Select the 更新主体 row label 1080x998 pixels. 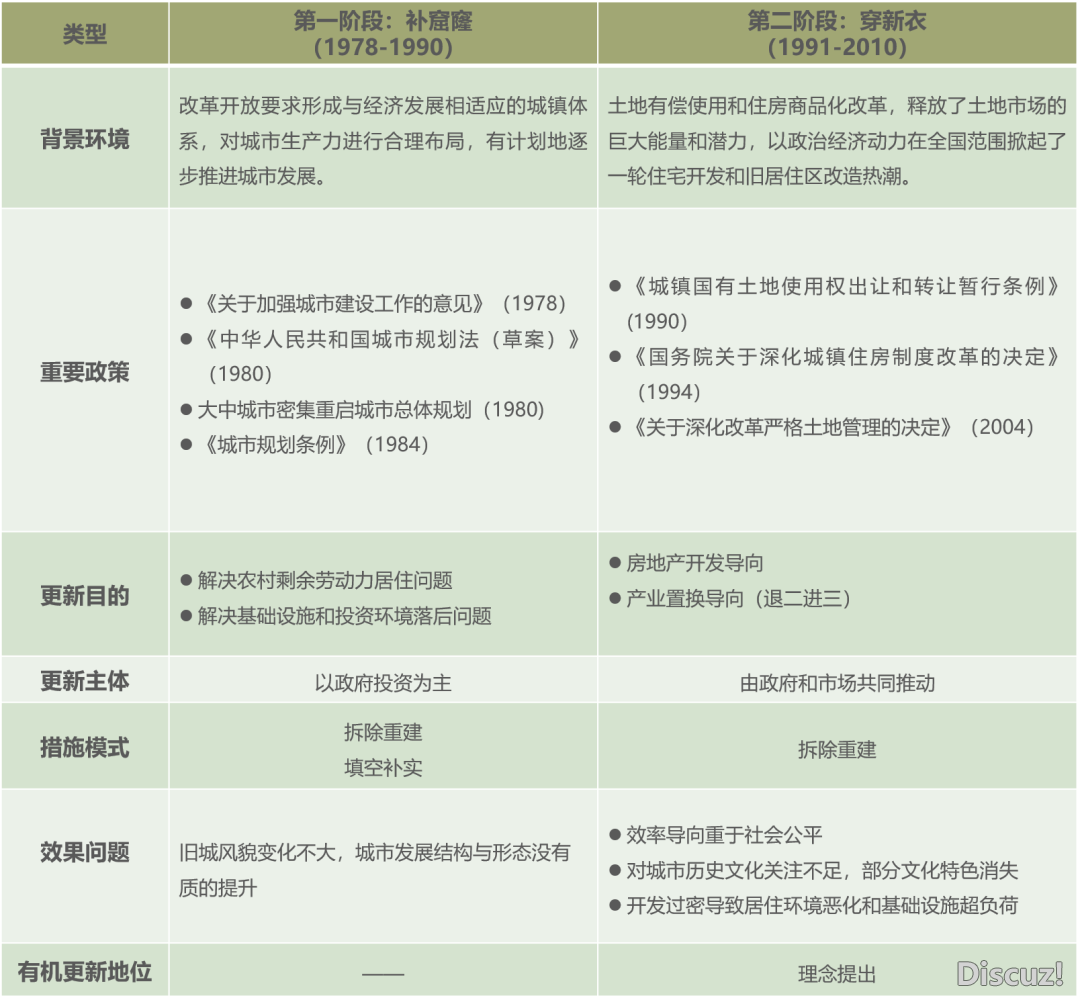[x=84, y=681]
